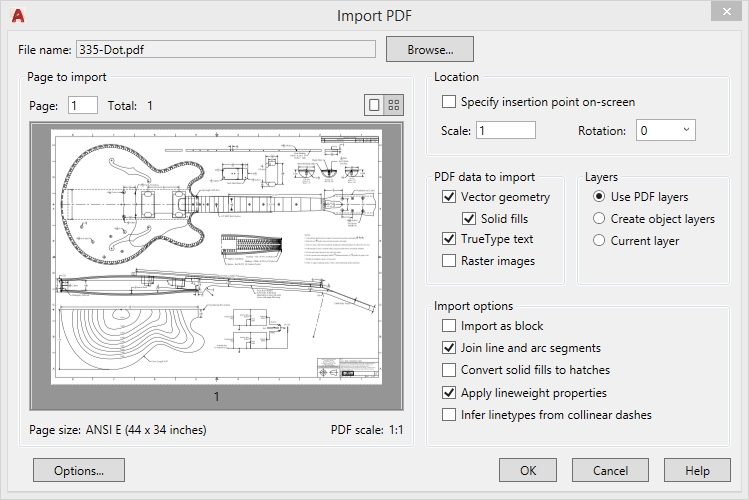The image size is (749, 500).
Task: Open the Options... dialog
Action: pyautogui.click(x=79, y=470)
